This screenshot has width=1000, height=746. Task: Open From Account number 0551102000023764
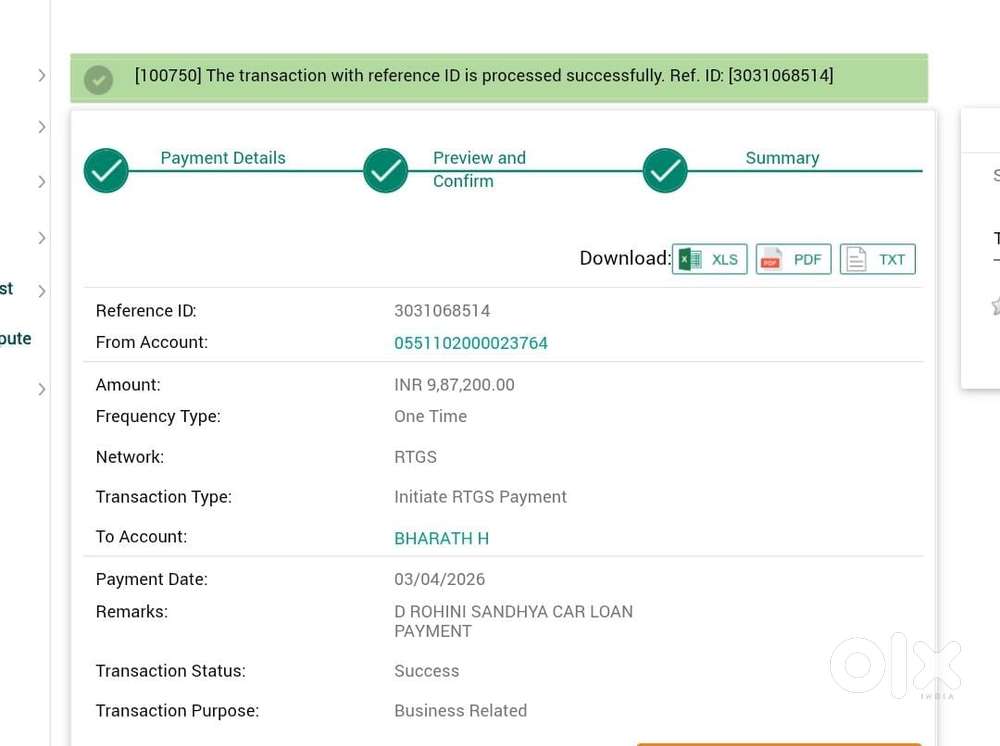tap(471, 343)
